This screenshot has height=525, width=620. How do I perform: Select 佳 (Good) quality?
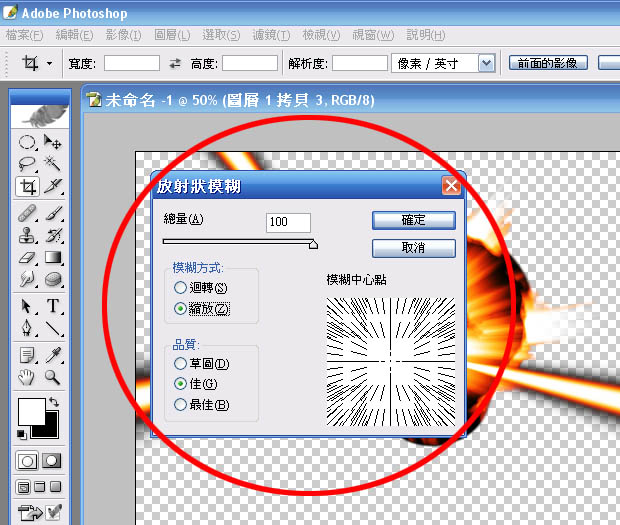196,383
